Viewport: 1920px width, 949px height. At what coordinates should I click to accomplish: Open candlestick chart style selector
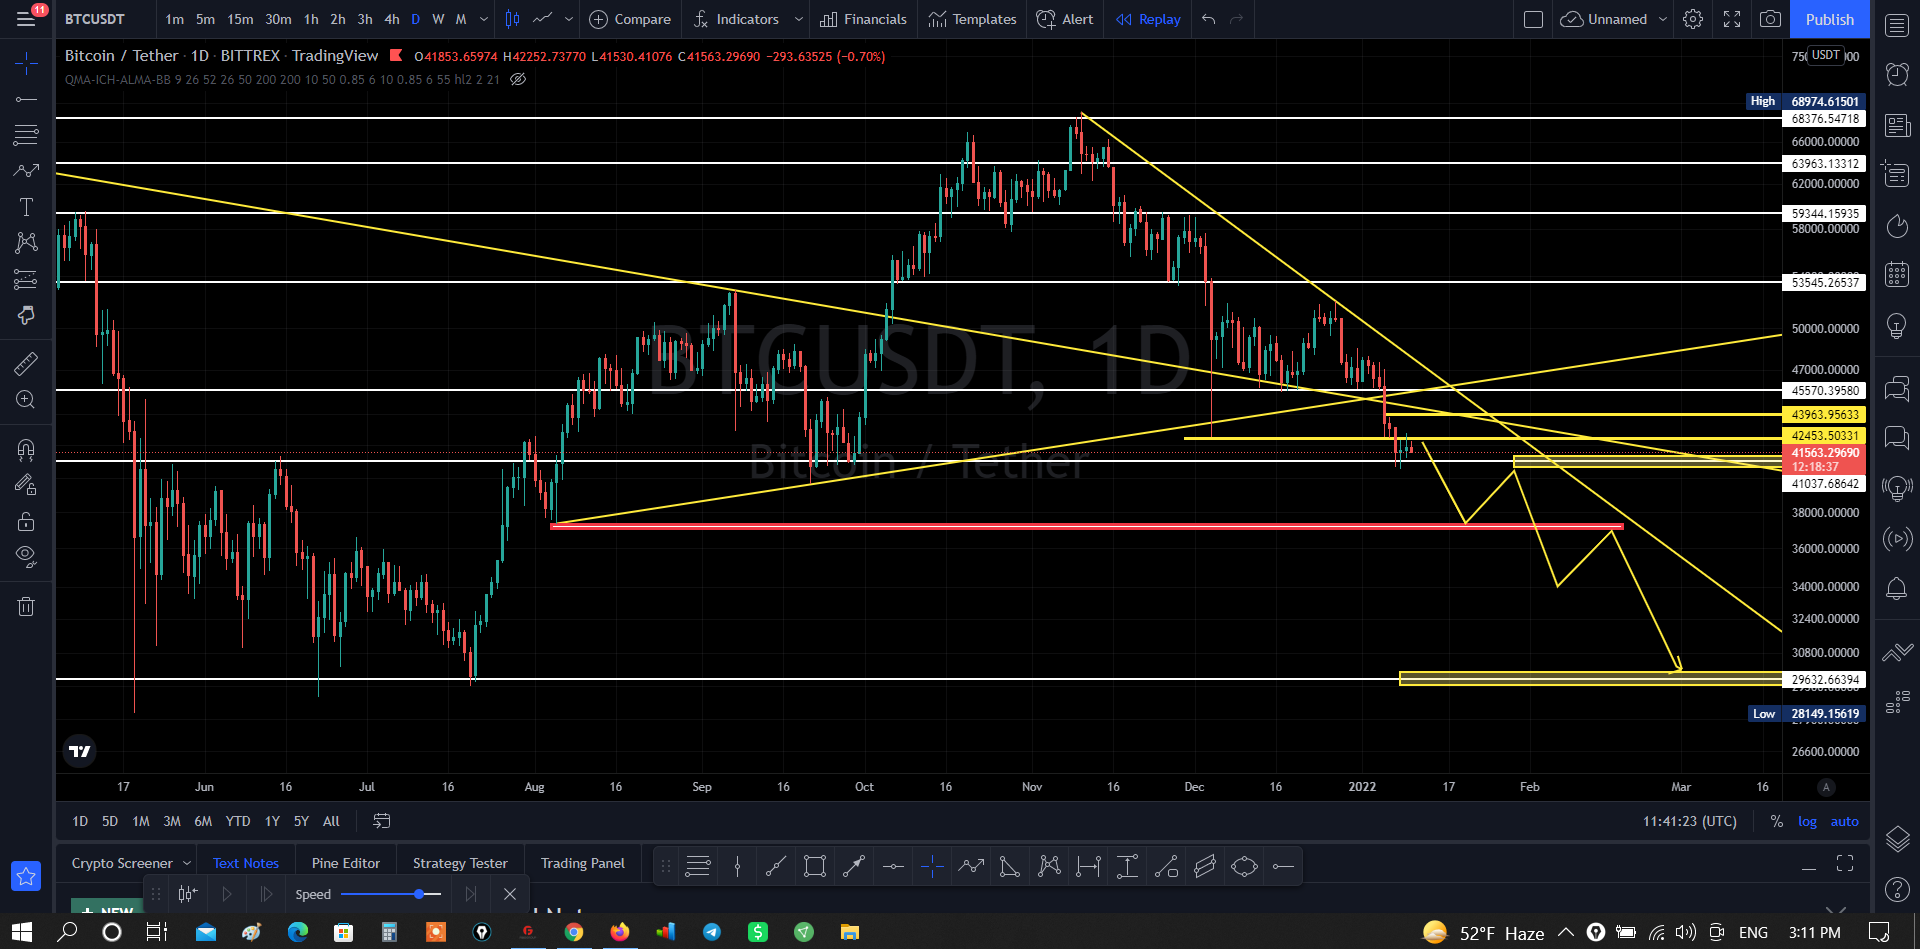click(x=512, y=19)
